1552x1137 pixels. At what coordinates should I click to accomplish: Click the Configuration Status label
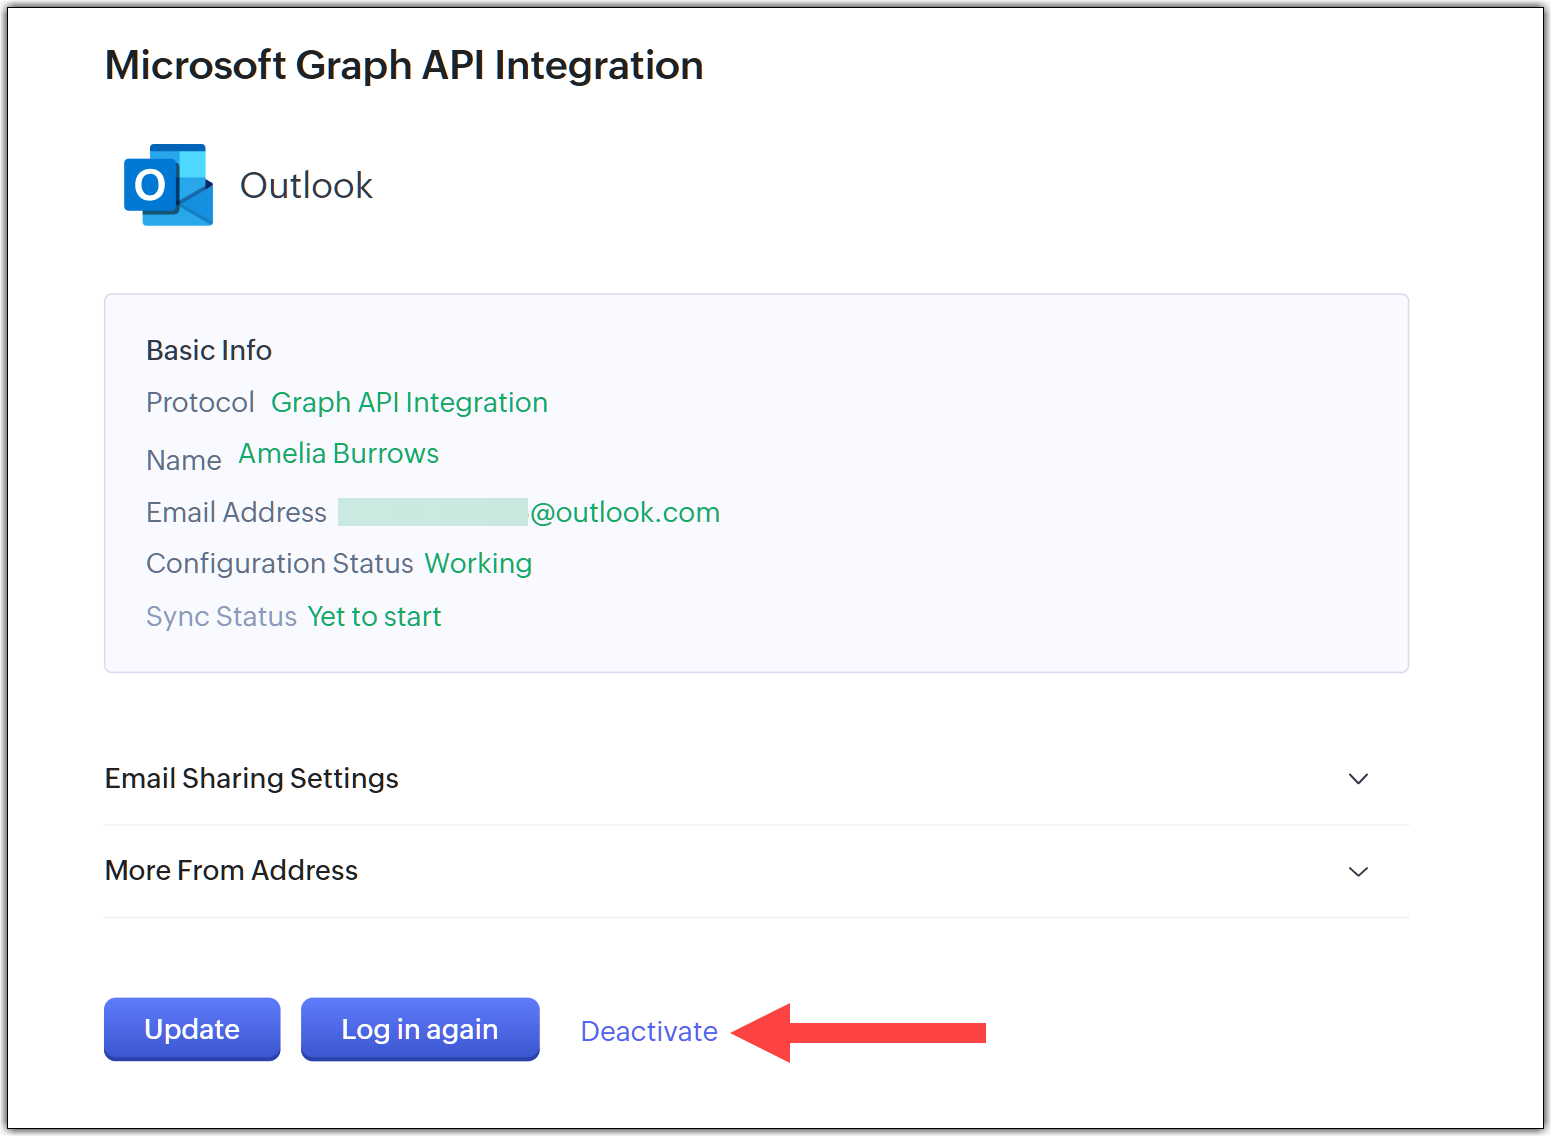[x=279, y=564]
